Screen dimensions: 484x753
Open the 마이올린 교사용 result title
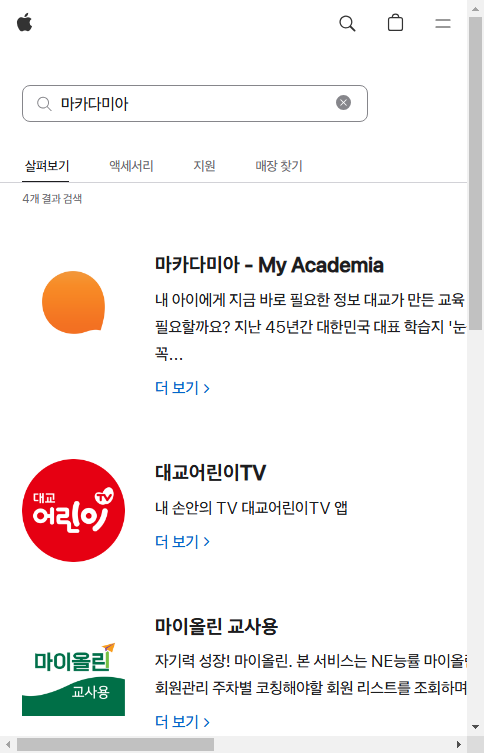click(216, 626)
